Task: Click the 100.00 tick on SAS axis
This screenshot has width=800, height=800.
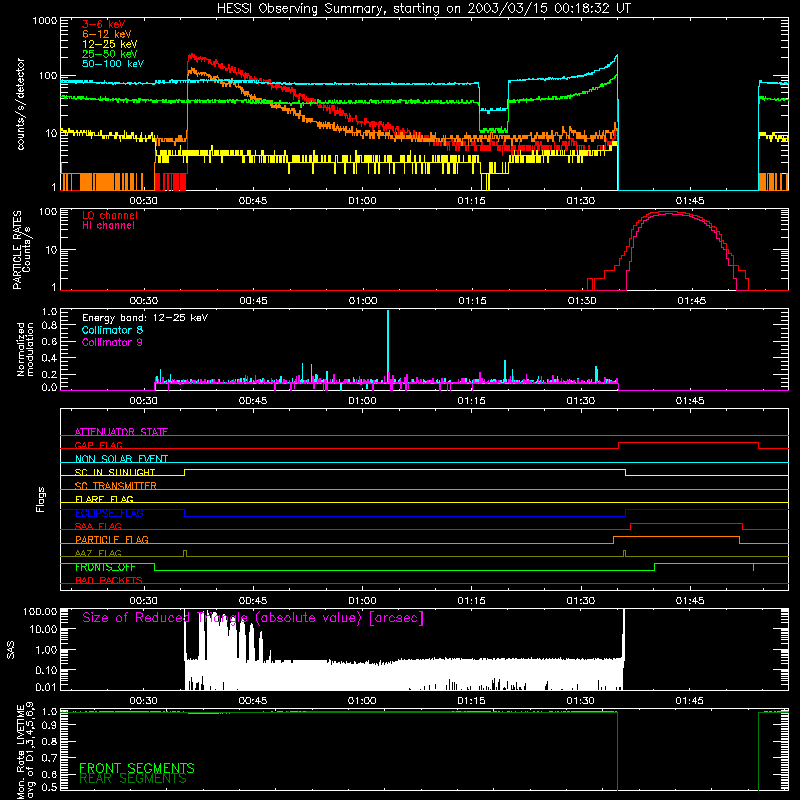Action: point(40,611)
